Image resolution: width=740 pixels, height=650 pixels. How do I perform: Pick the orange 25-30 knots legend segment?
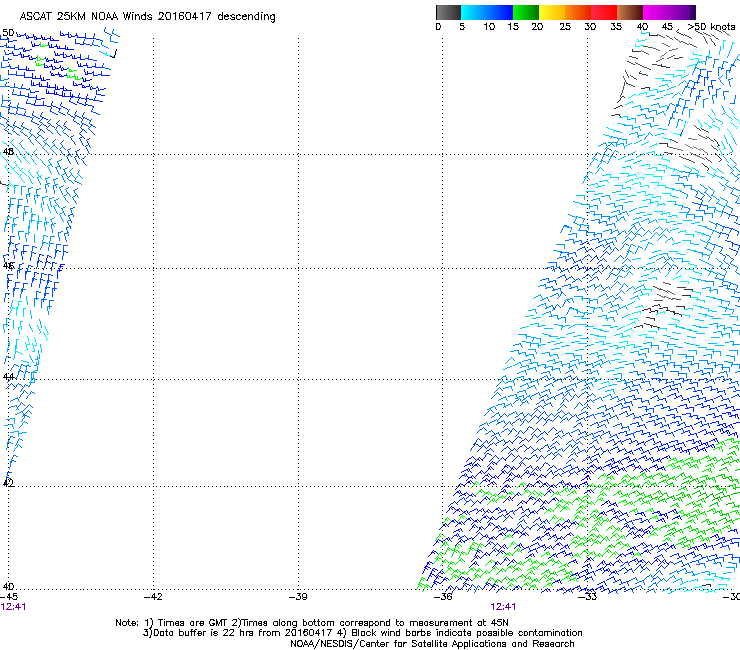578,12
